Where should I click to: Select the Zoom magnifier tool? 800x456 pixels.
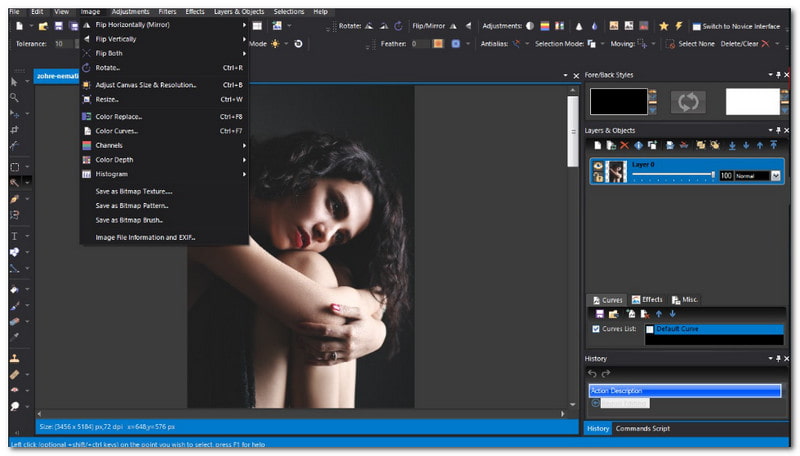[x=15, y=97]
